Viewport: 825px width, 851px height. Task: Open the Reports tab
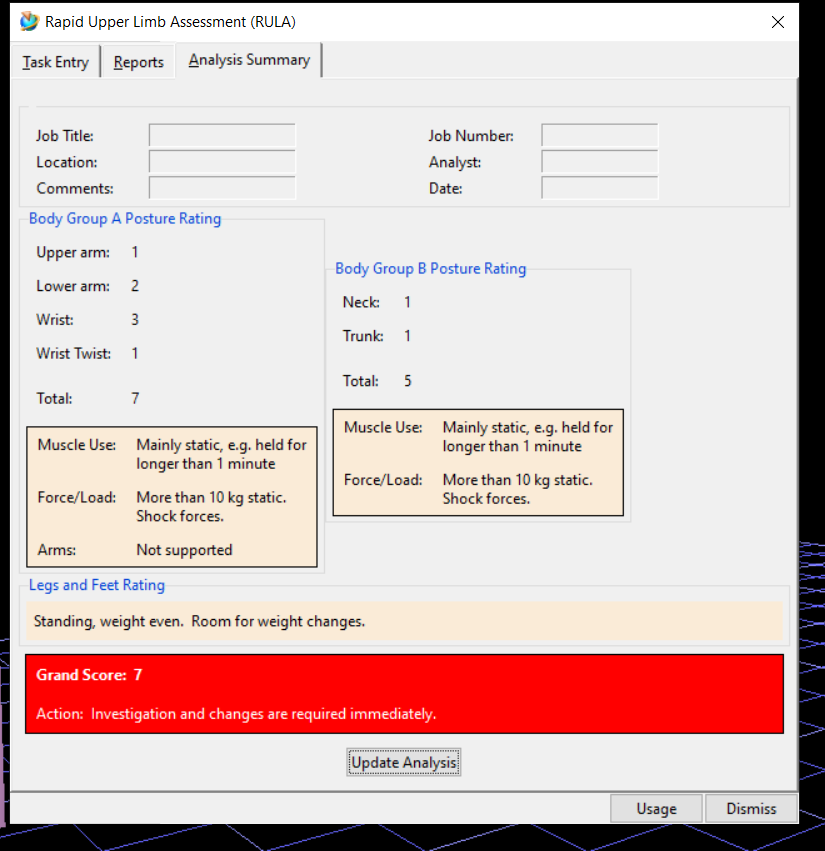tap(138, 62)
